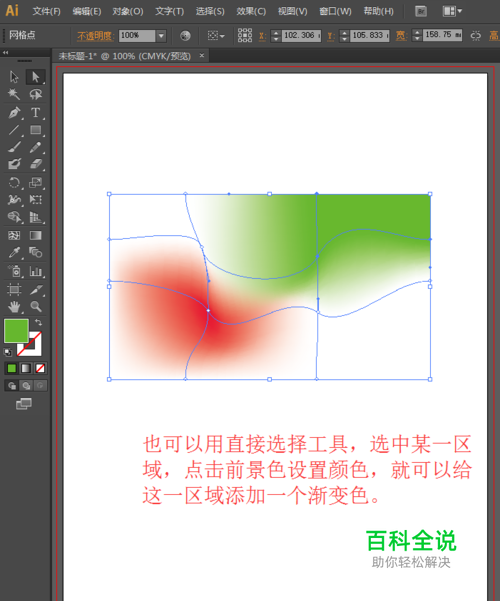Select the Slice tool

(36, 289)
